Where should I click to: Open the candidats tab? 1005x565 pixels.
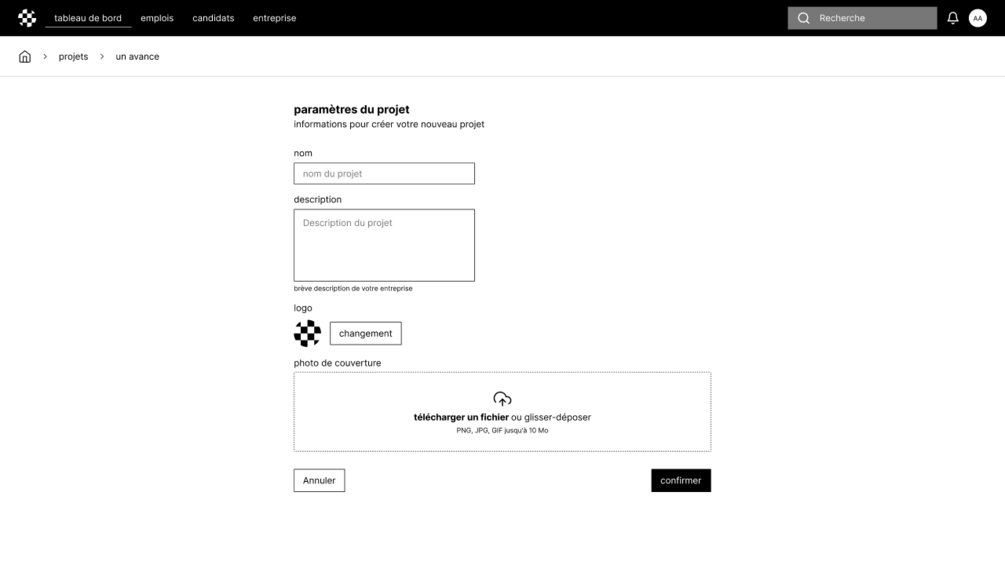pos(213,18)
